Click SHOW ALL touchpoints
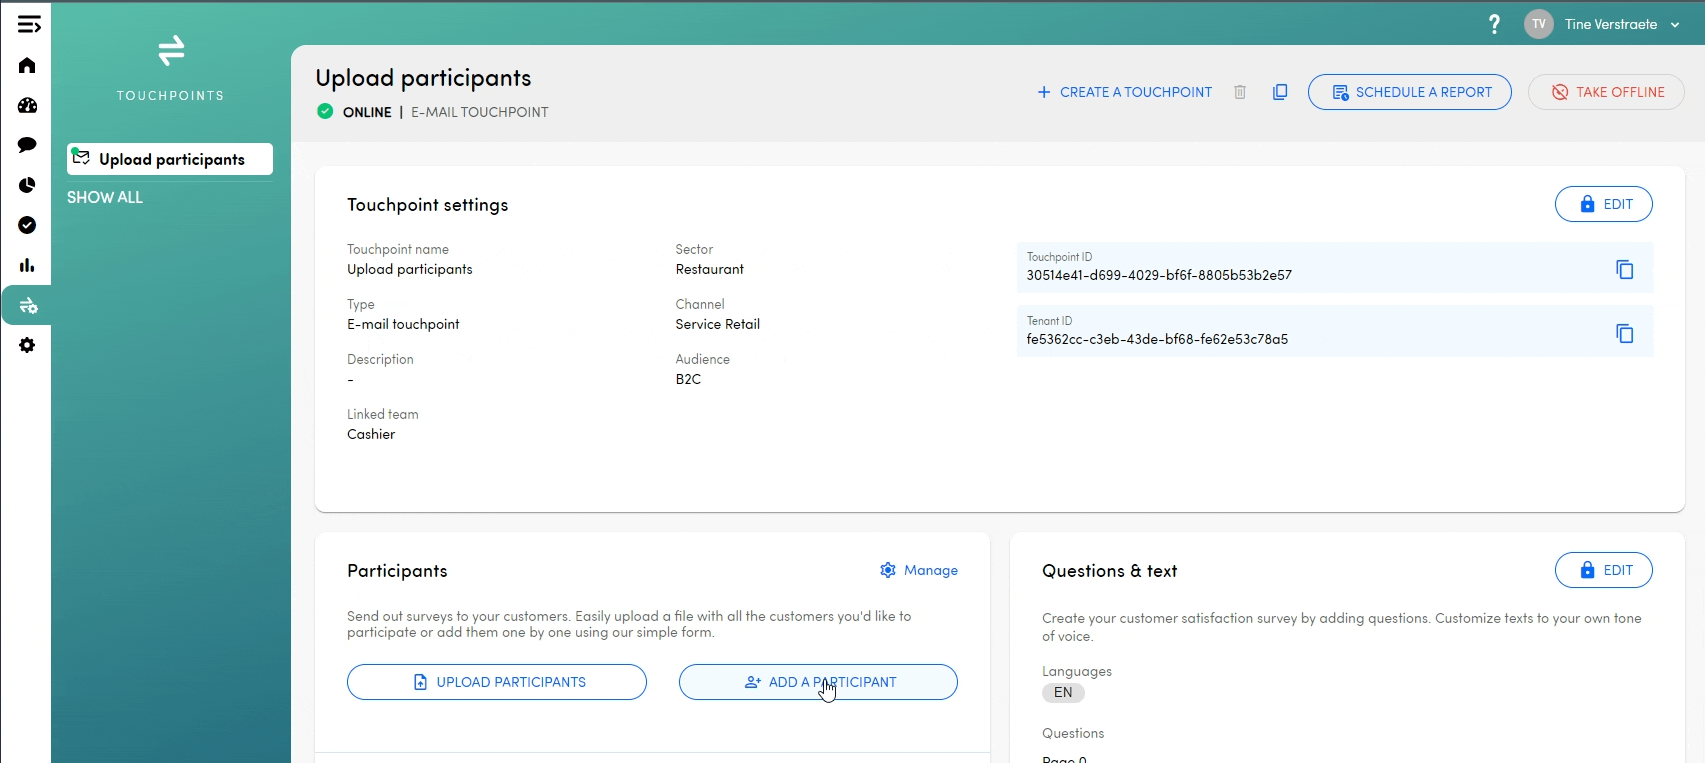The height and width of the screenshot is (763, 1705). pyautogui.click(x=105, y=197)
